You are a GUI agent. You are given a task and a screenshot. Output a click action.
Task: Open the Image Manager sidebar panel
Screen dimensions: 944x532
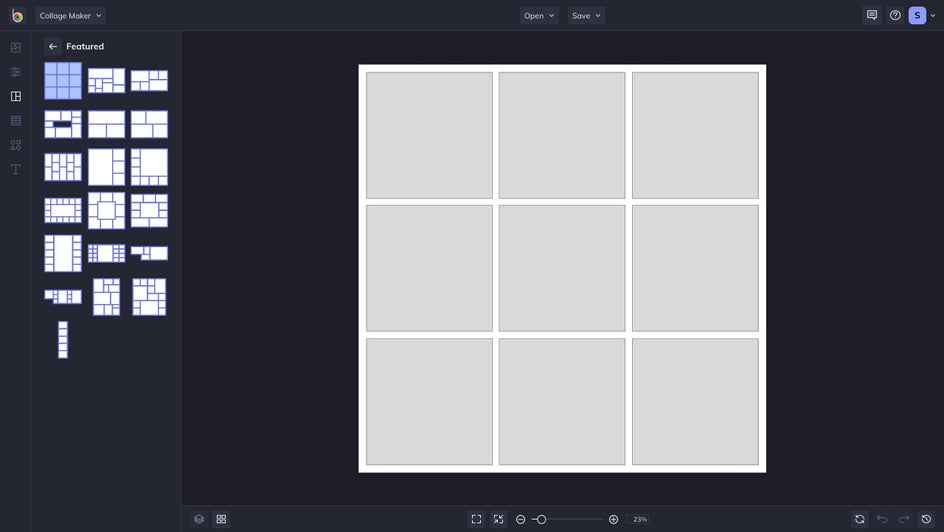coord(16,48)
